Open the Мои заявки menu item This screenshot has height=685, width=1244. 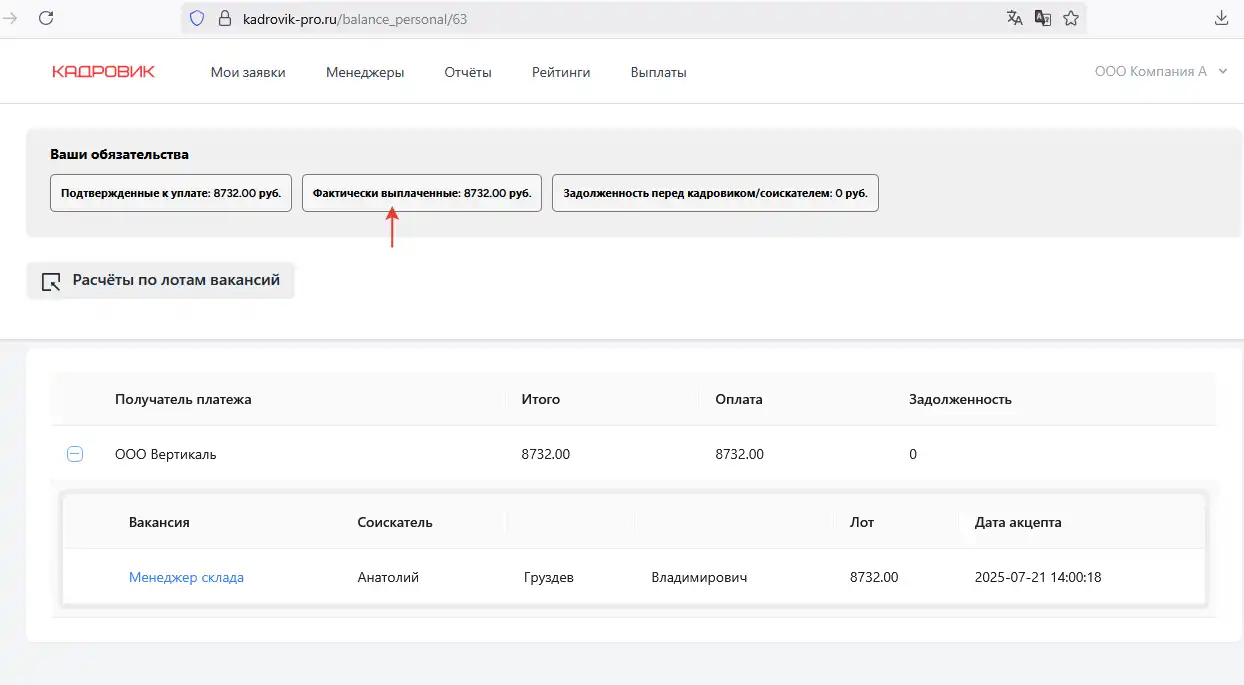248,72
